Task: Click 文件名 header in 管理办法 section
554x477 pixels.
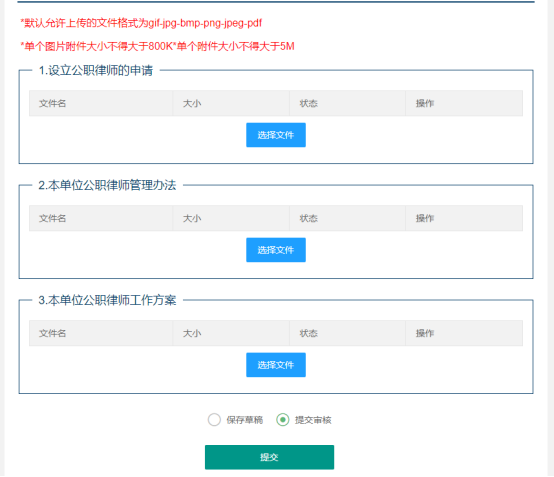Action: point(52,218)
